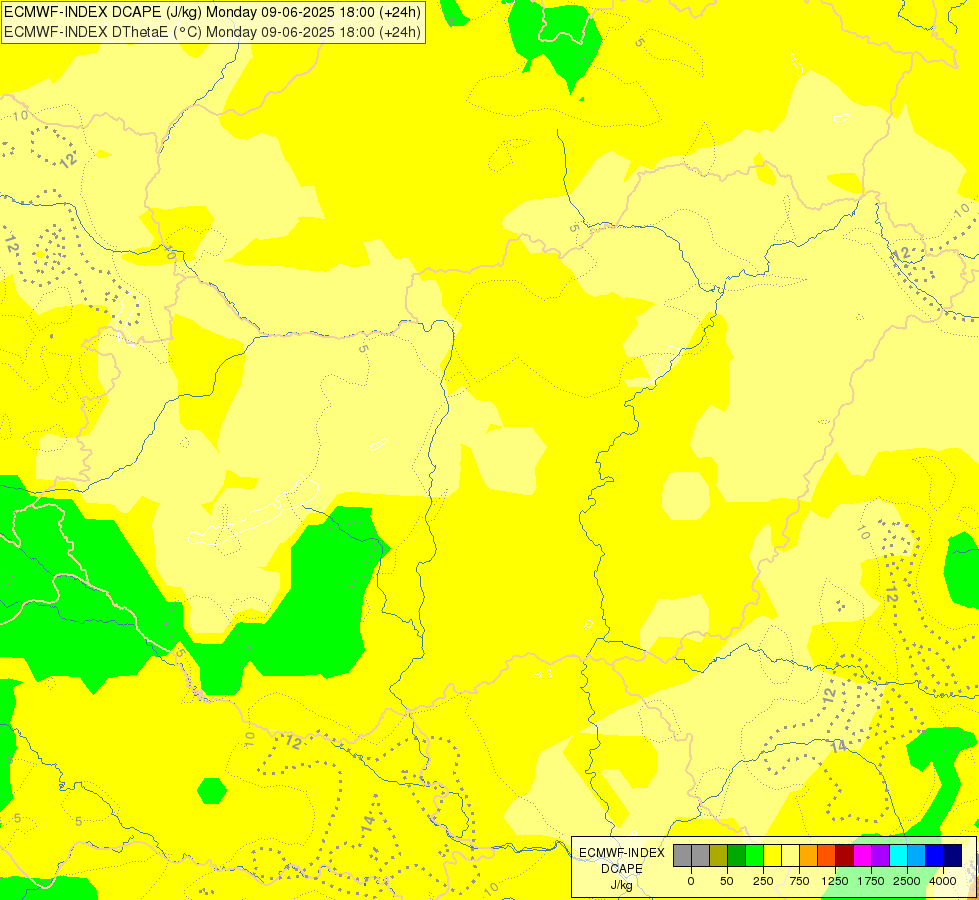Select the pale yellow legend swatch

pos(790,856)
